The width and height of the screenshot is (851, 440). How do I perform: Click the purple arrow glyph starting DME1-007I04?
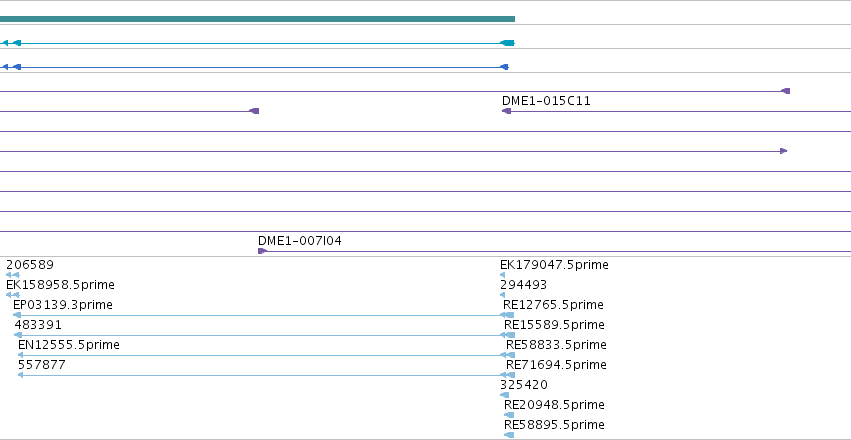tap(262, 251)
